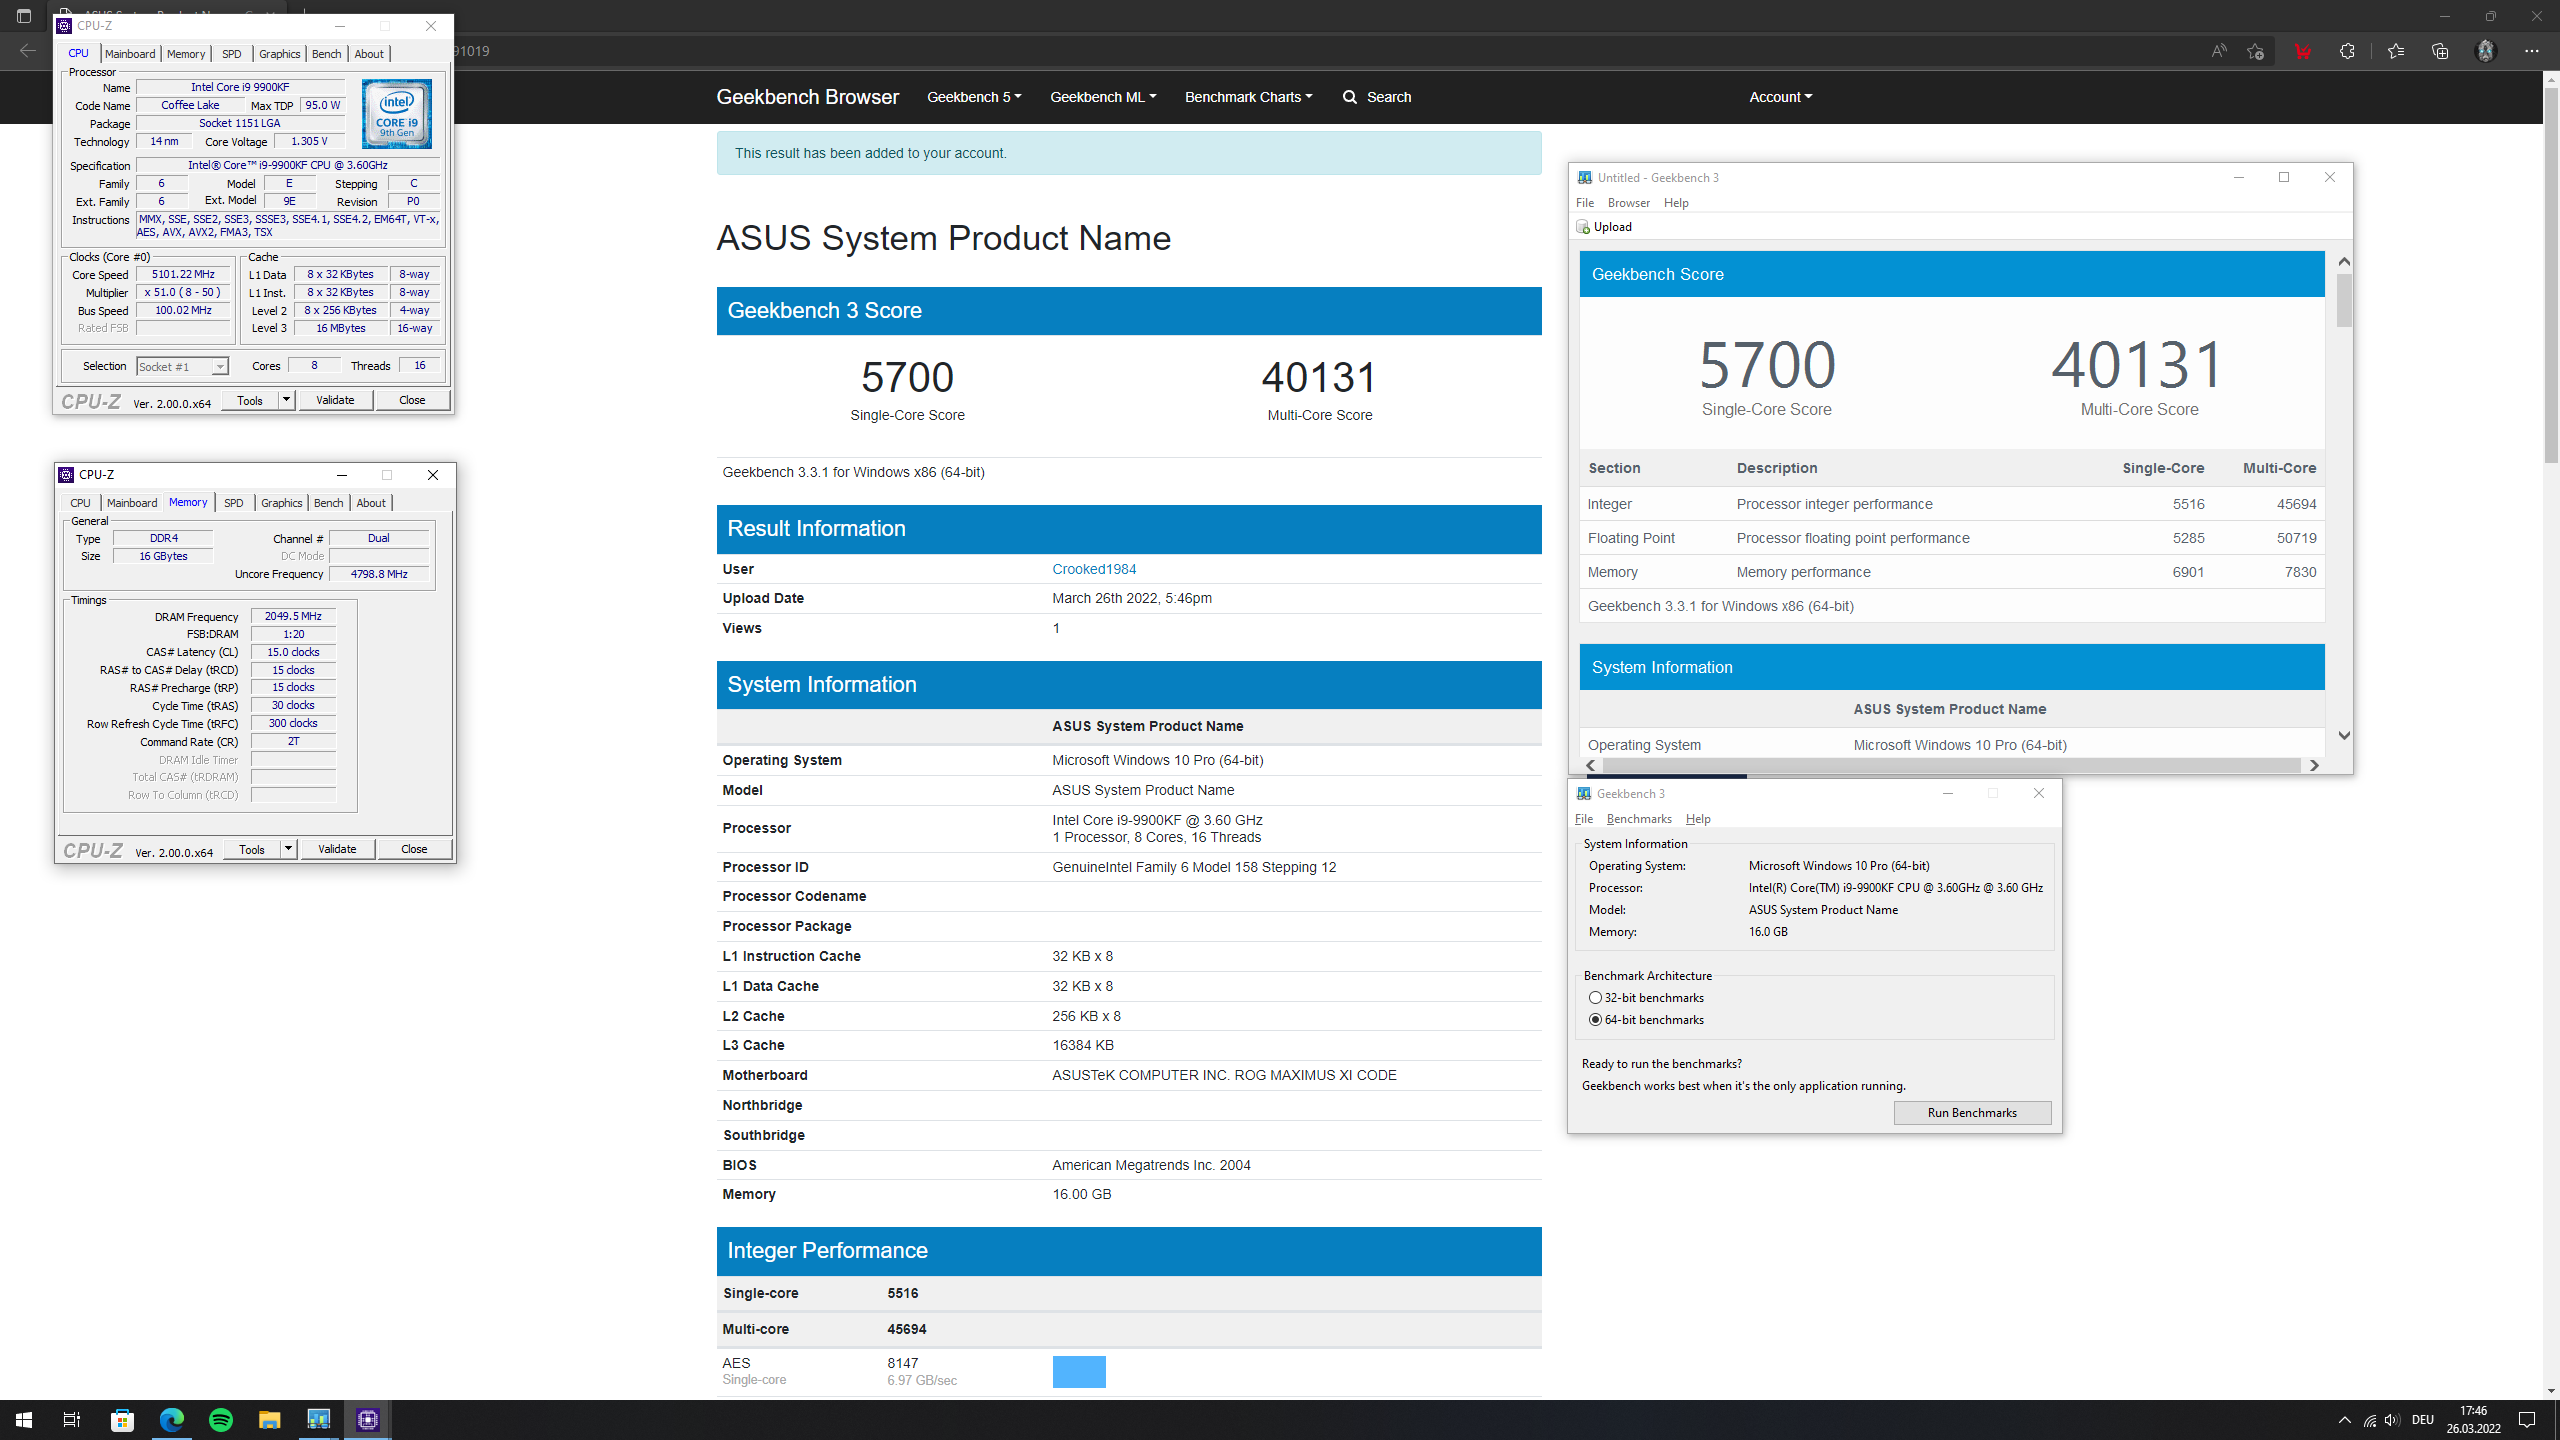
Task: Open the Socket #1 selection combo box
Action: 182,367
